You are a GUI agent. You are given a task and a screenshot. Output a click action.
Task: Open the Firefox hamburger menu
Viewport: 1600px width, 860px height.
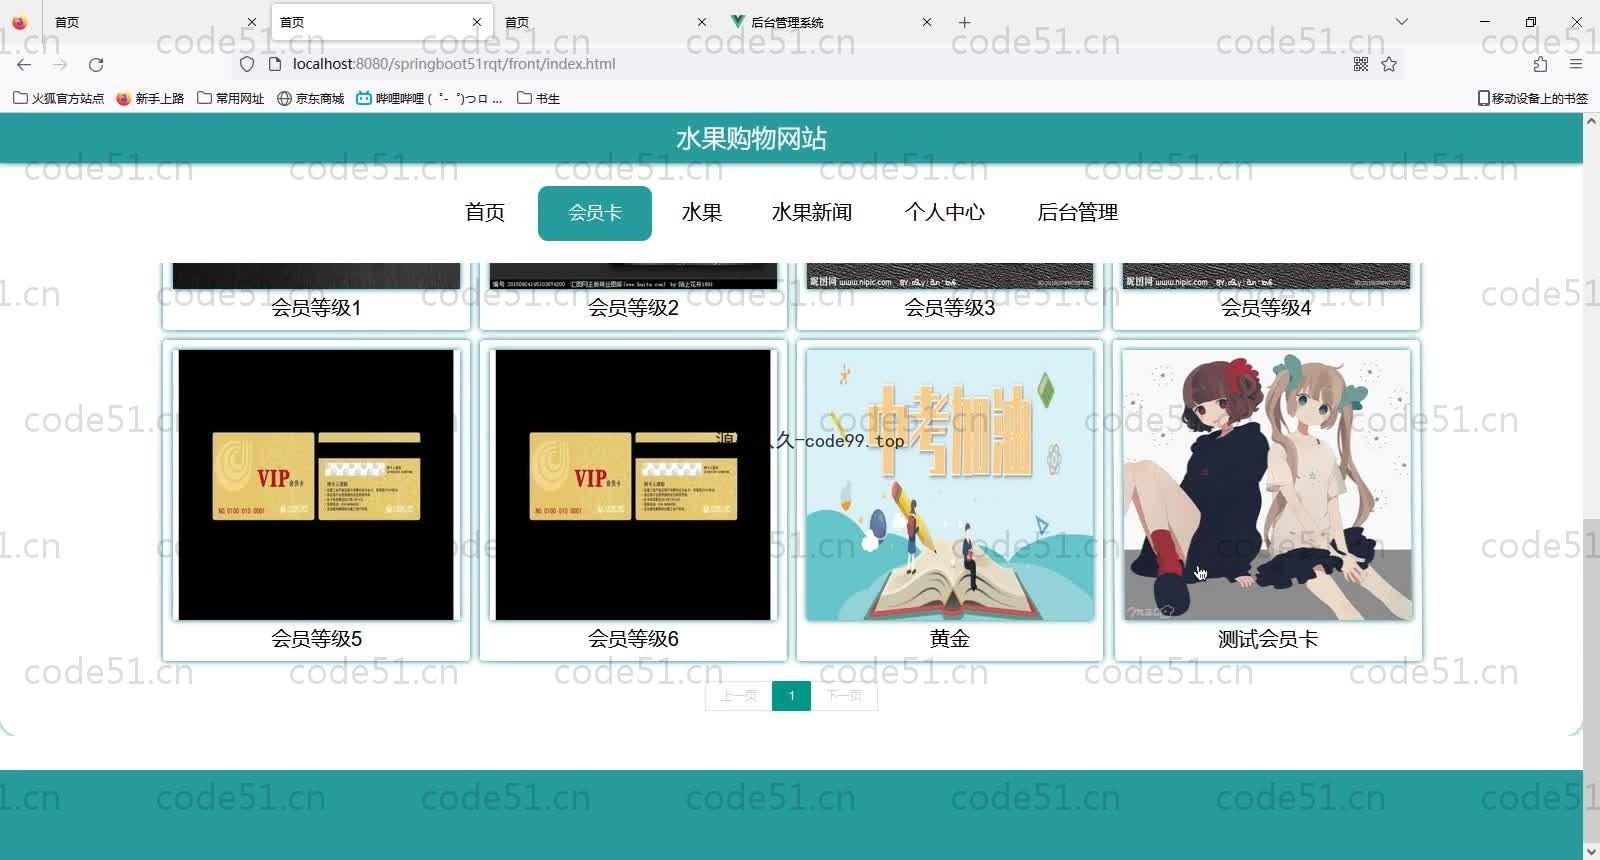tap(1576, 64)
